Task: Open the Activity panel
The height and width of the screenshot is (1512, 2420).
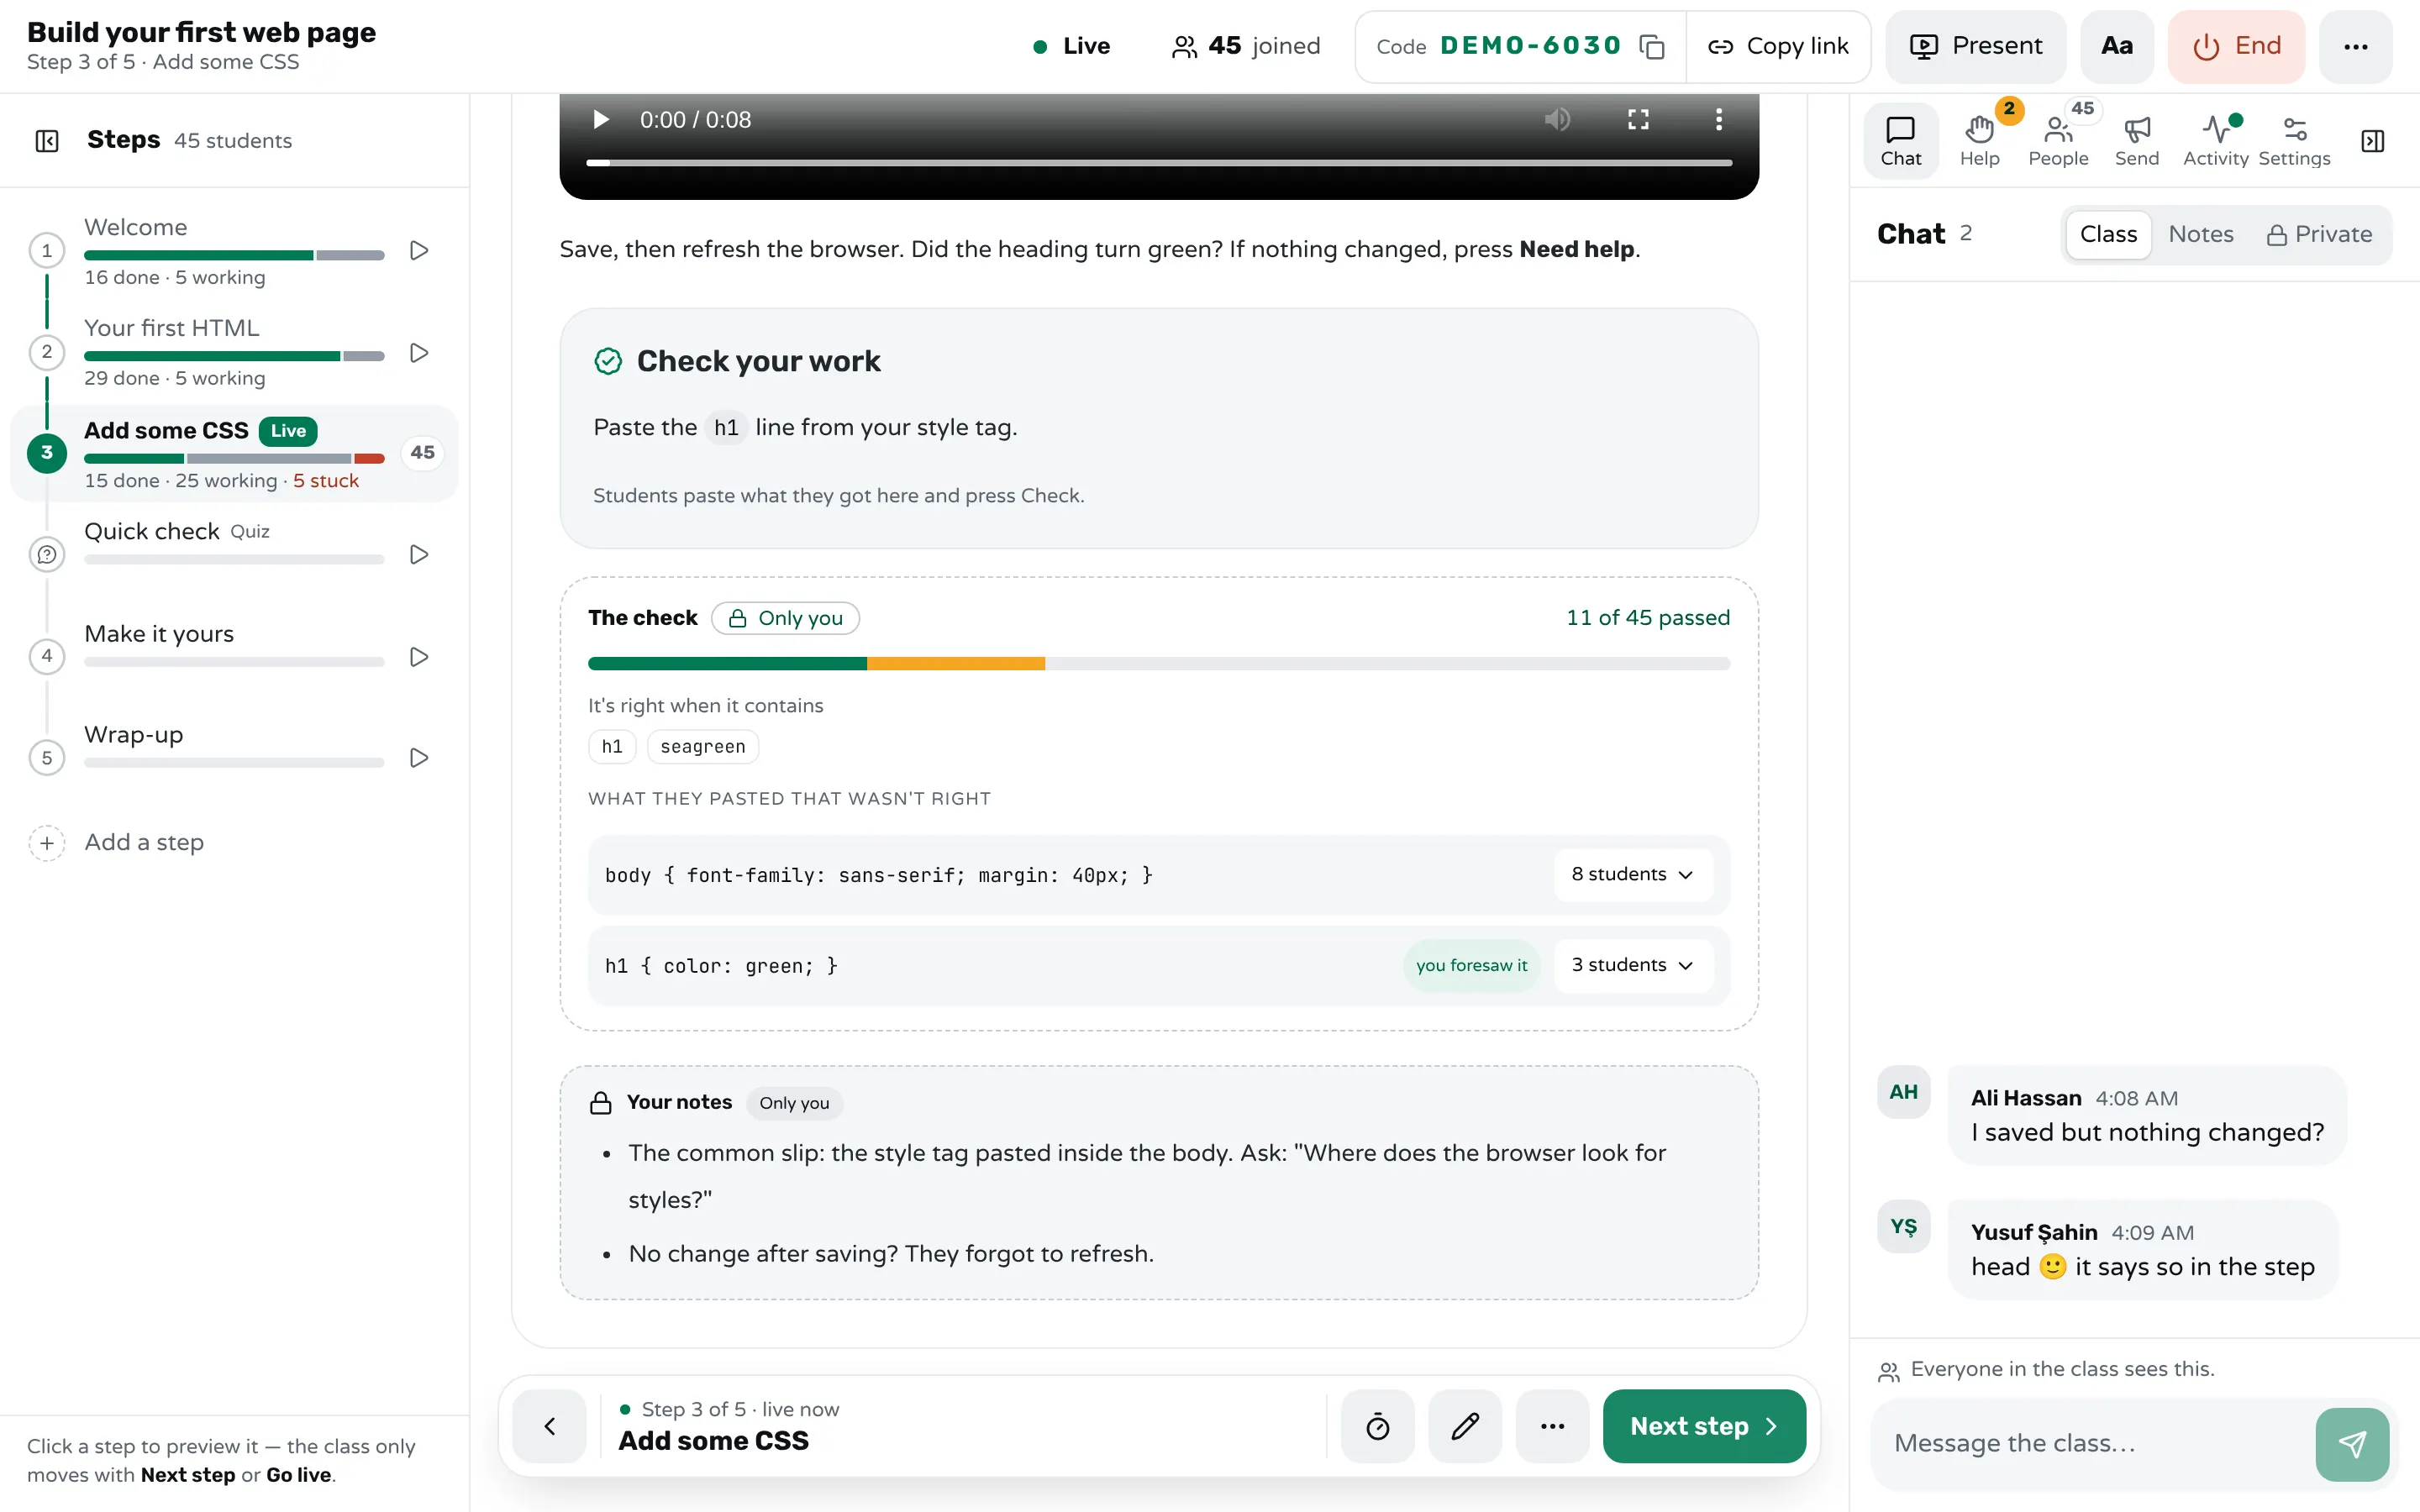Action: (2215, 140)
